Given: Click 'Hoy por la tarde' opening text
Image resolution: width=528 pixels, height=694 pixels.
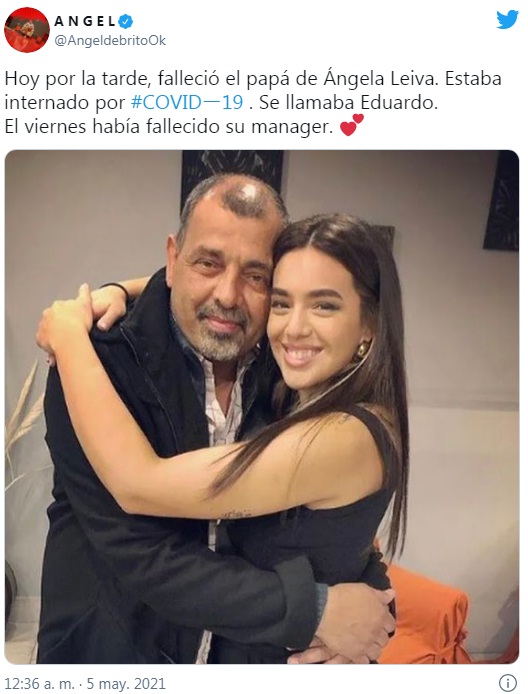Looking at the screenshot, I should click(77, 79).
